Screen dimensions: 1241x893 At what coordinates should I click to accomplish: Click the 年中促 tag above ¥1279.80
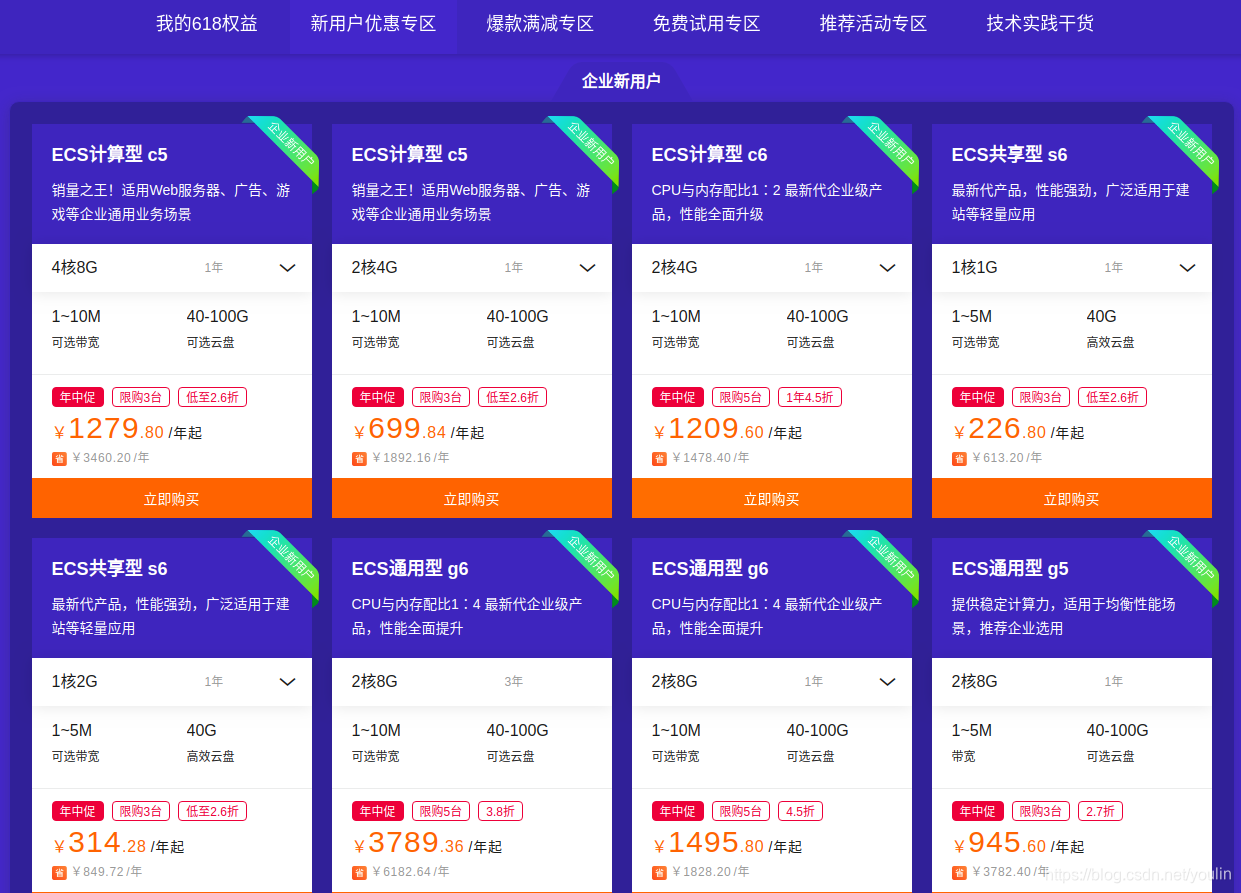(x=78, y=397)
